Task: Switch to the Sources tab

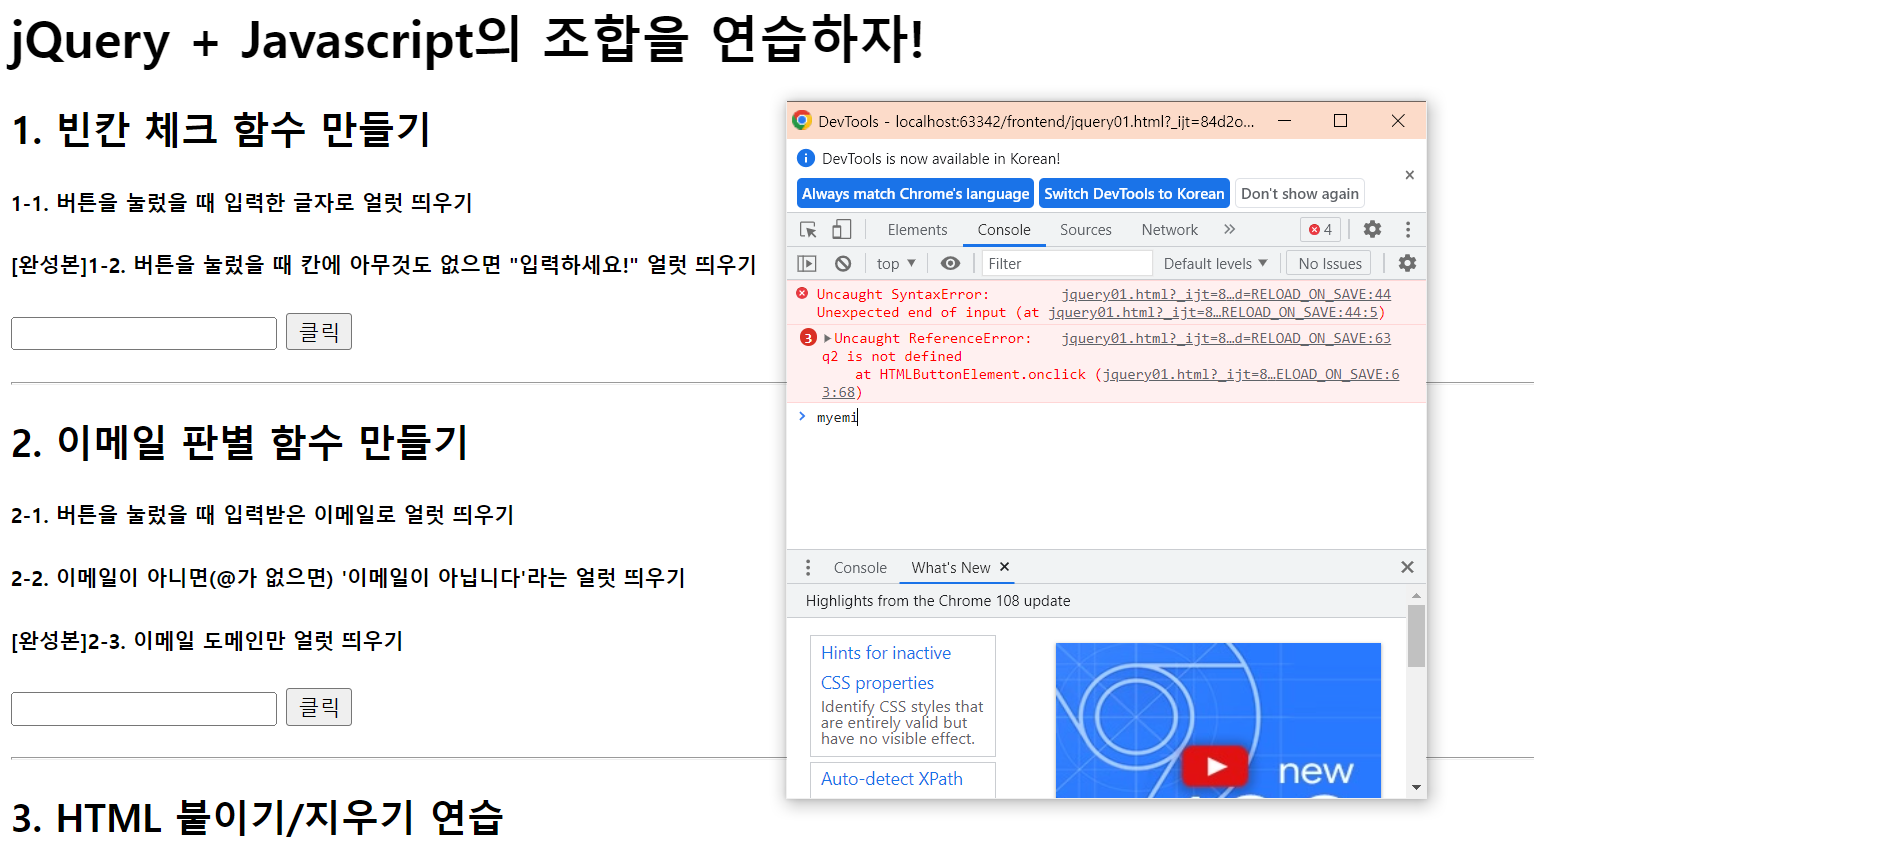Action: (x=1085, y=230)
